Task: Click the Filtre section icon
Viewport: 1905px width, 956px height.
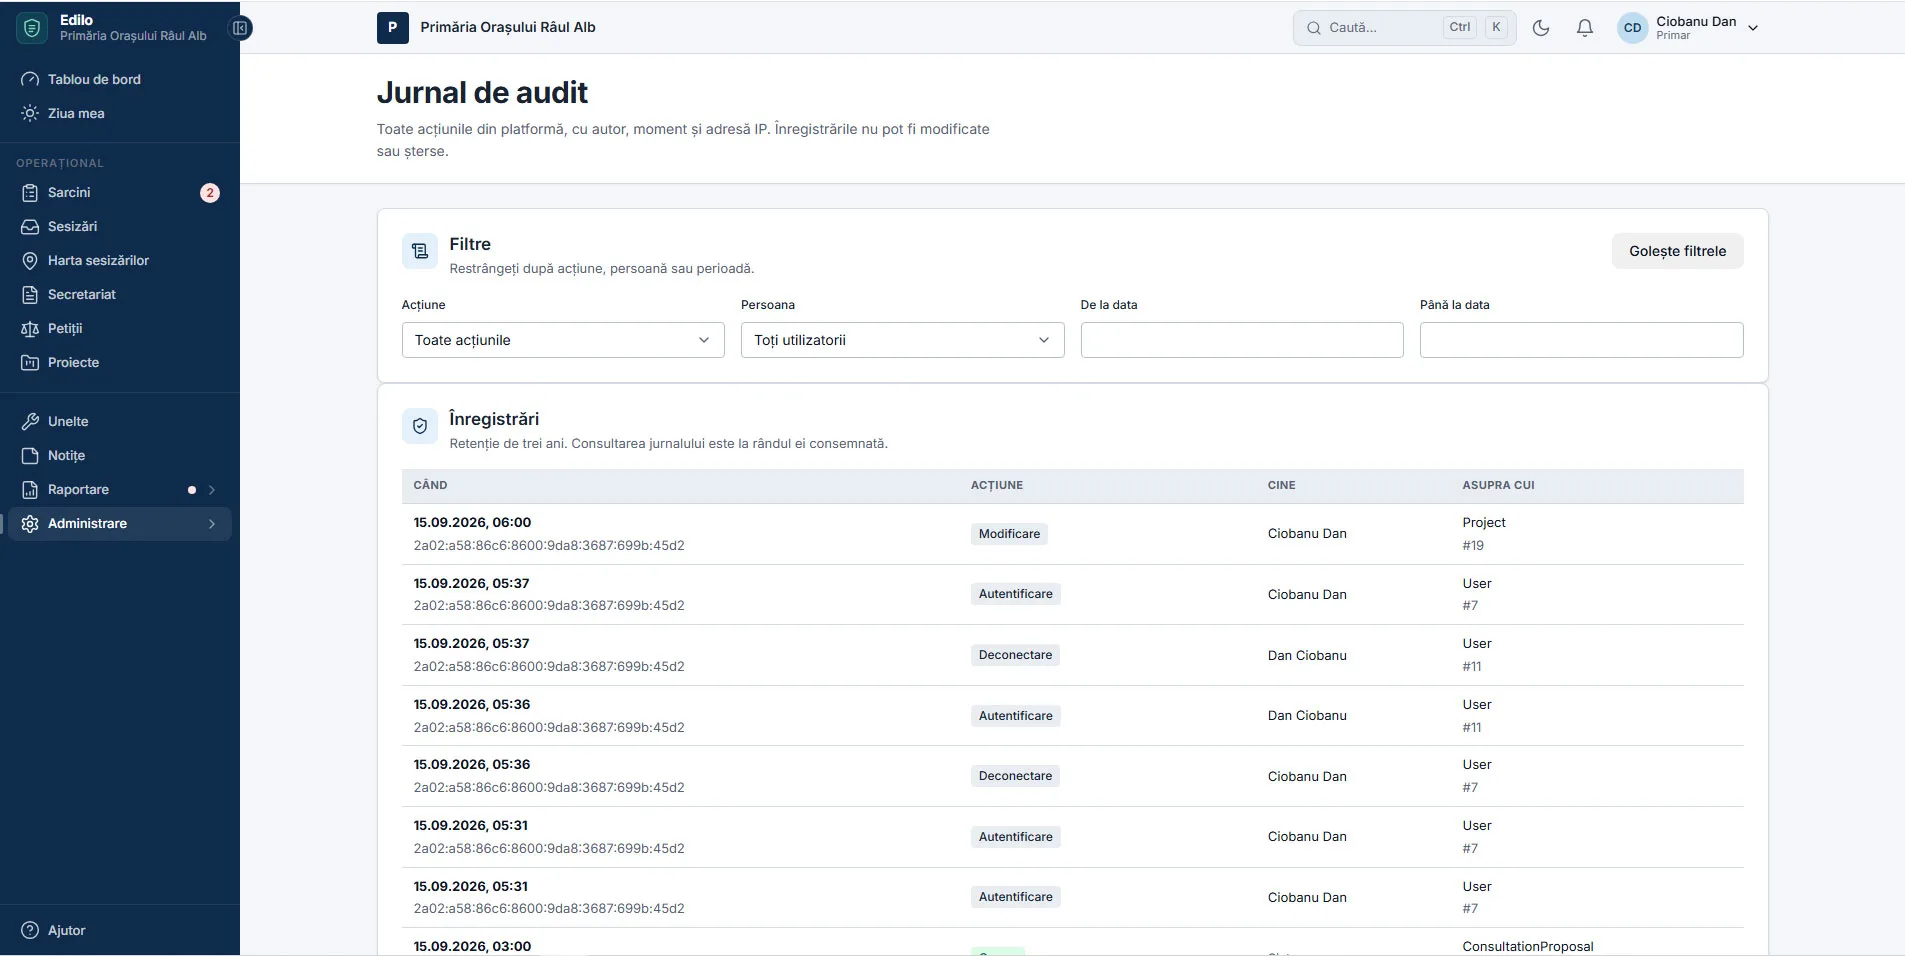Action: [420, 251]
